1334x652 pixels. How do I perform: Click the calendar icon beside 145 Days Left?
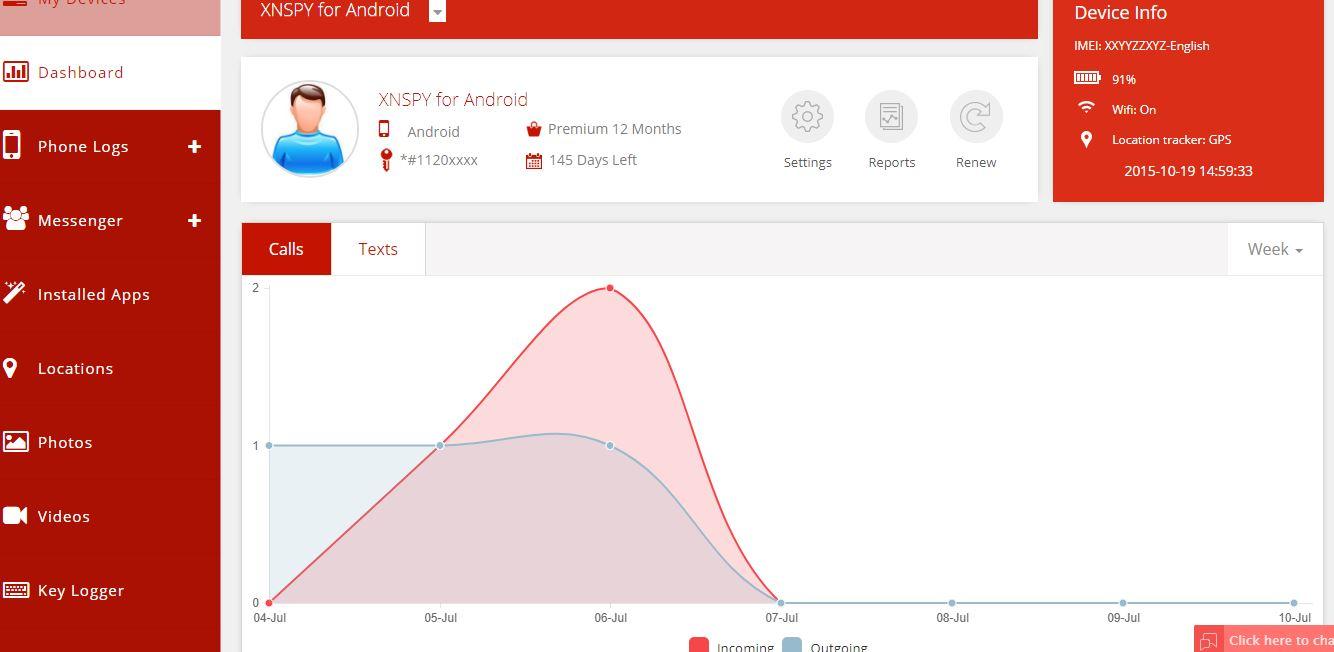(x=534, y=160)
